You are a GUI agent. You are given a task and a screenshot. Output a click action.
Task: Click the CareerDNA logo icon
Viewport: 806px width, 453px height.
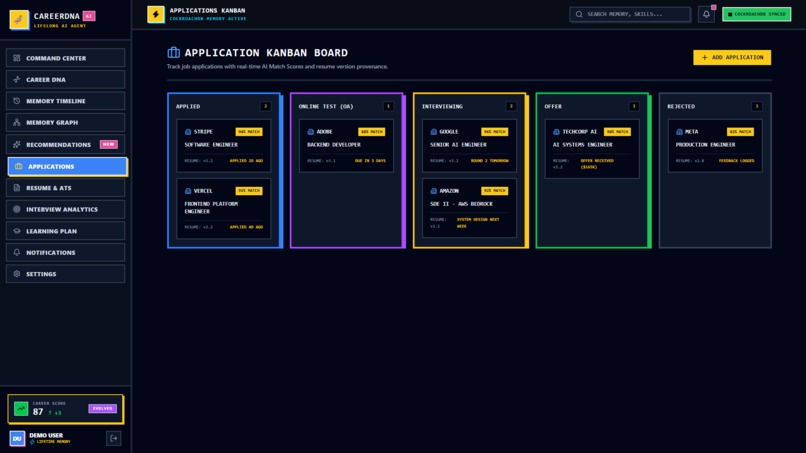(x=19, y=20)
